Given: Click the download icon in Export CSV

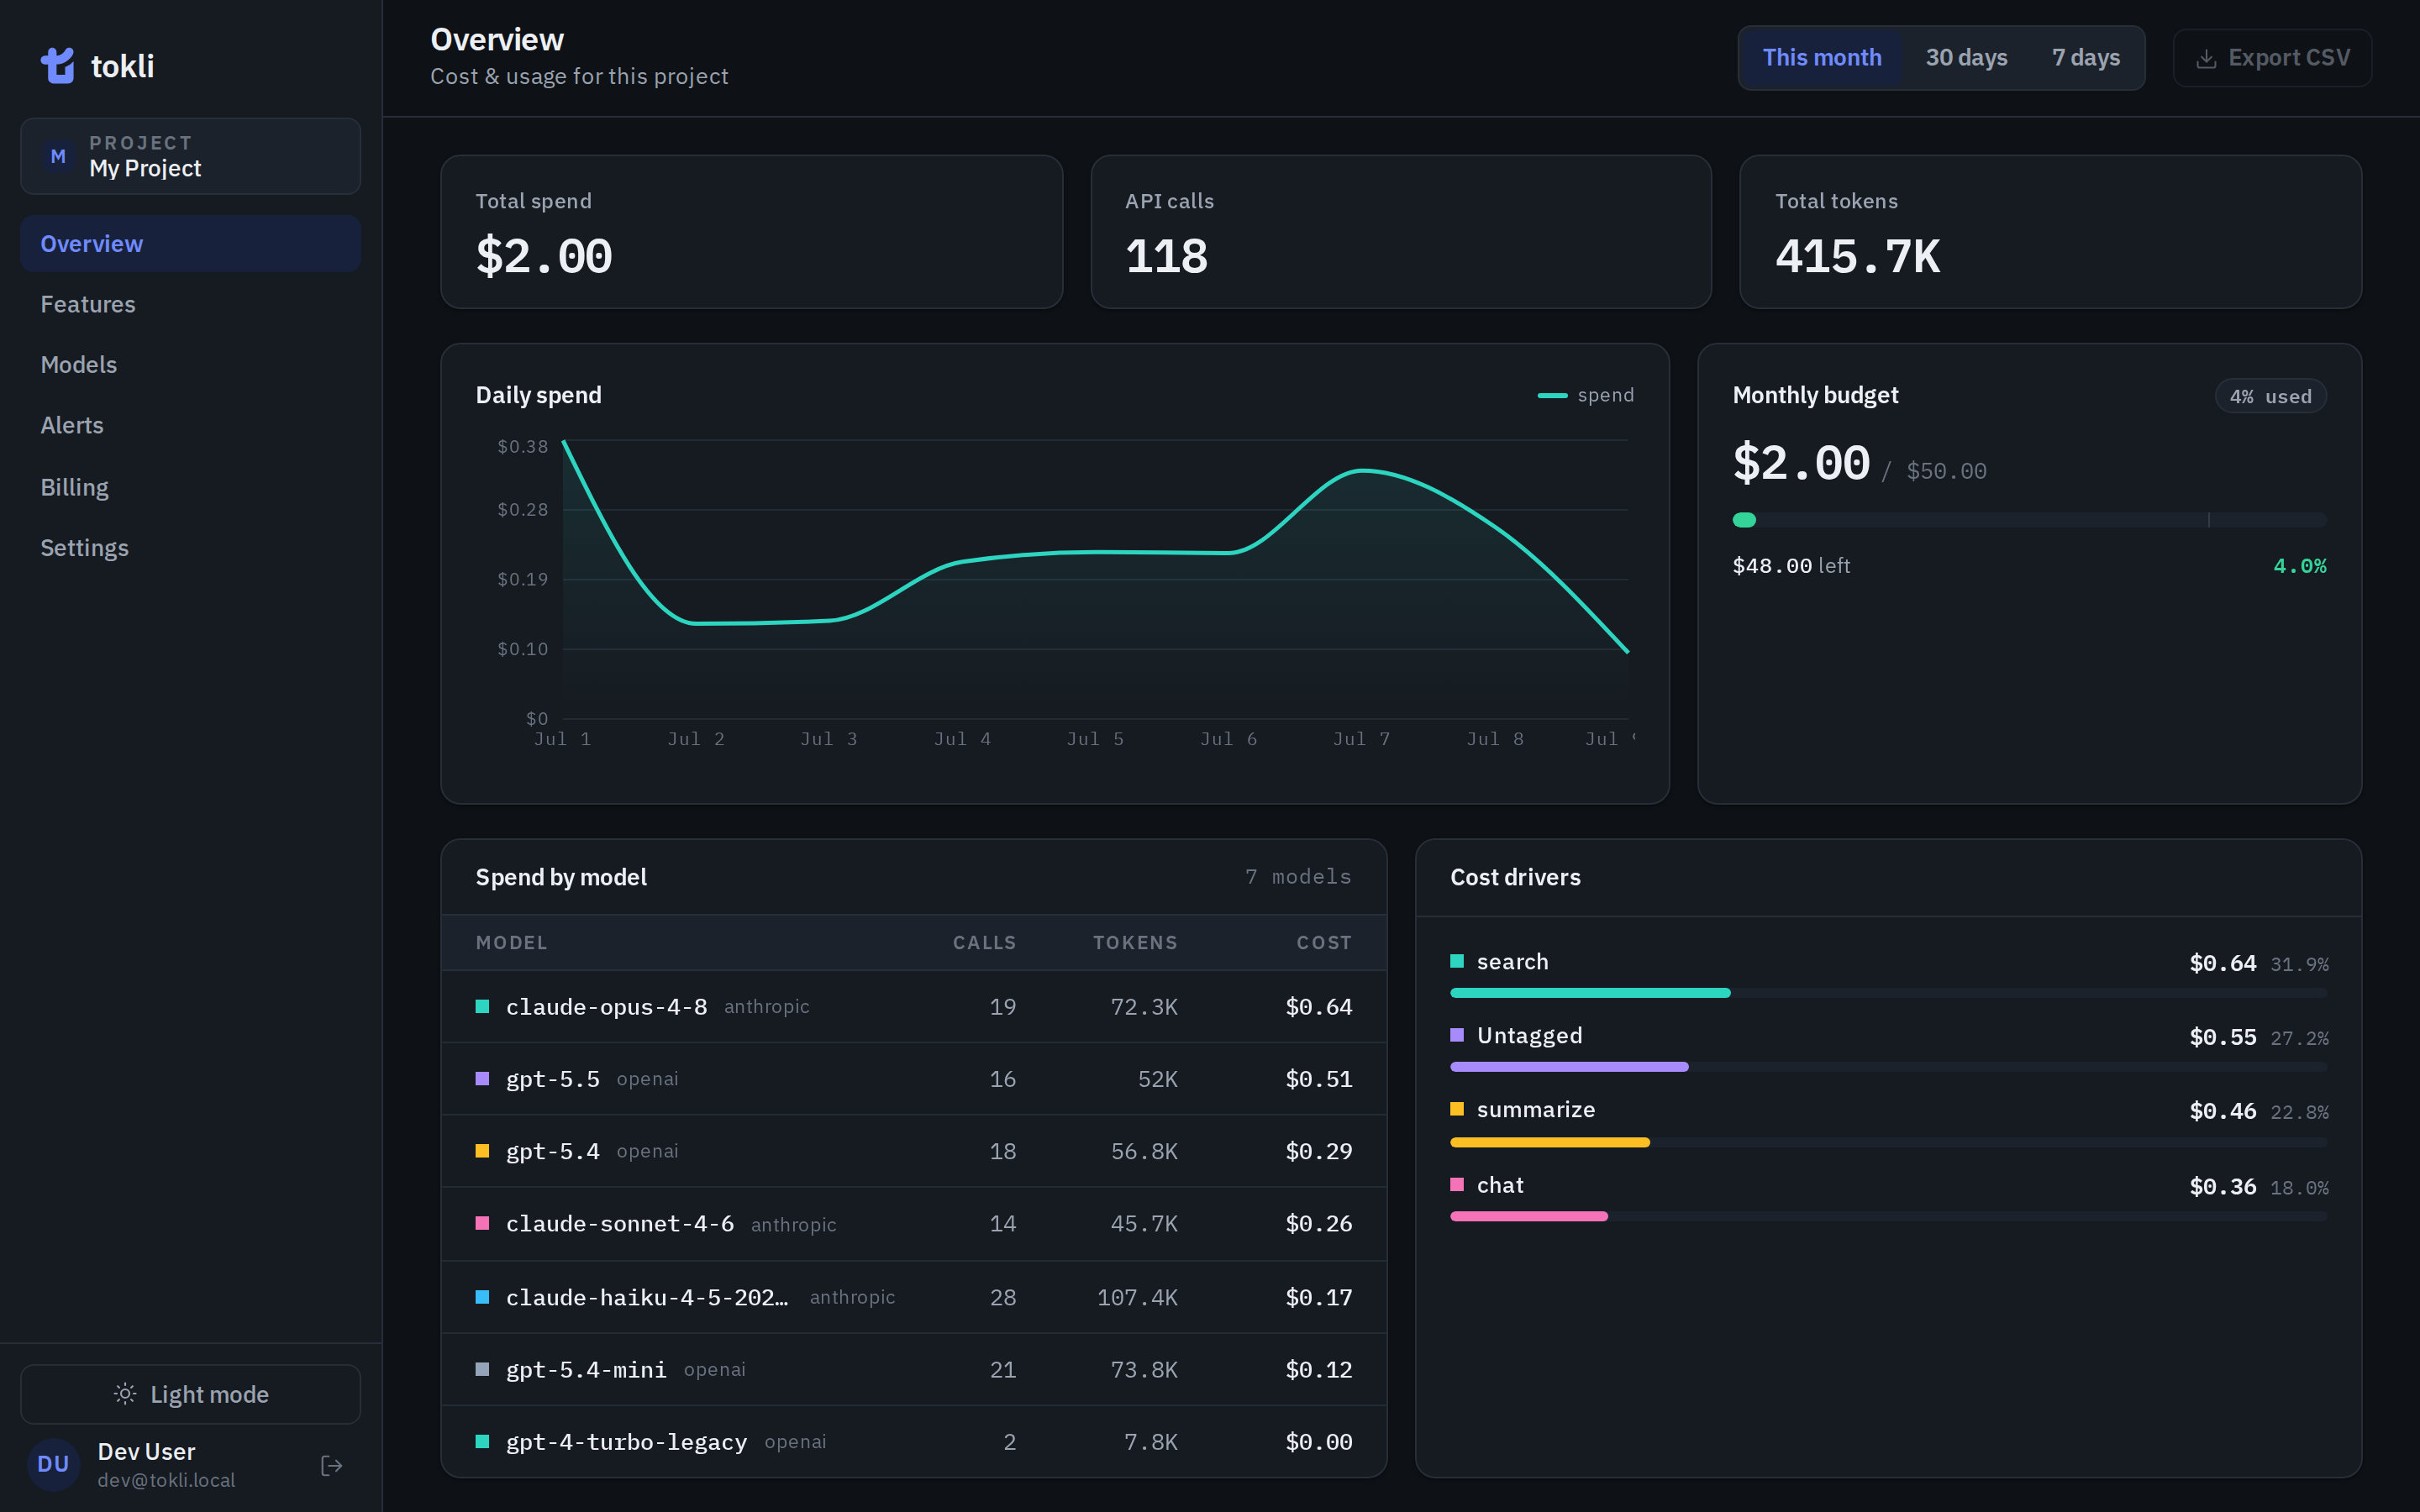Looking at the screenshot, I should [x=2206, y=59].
